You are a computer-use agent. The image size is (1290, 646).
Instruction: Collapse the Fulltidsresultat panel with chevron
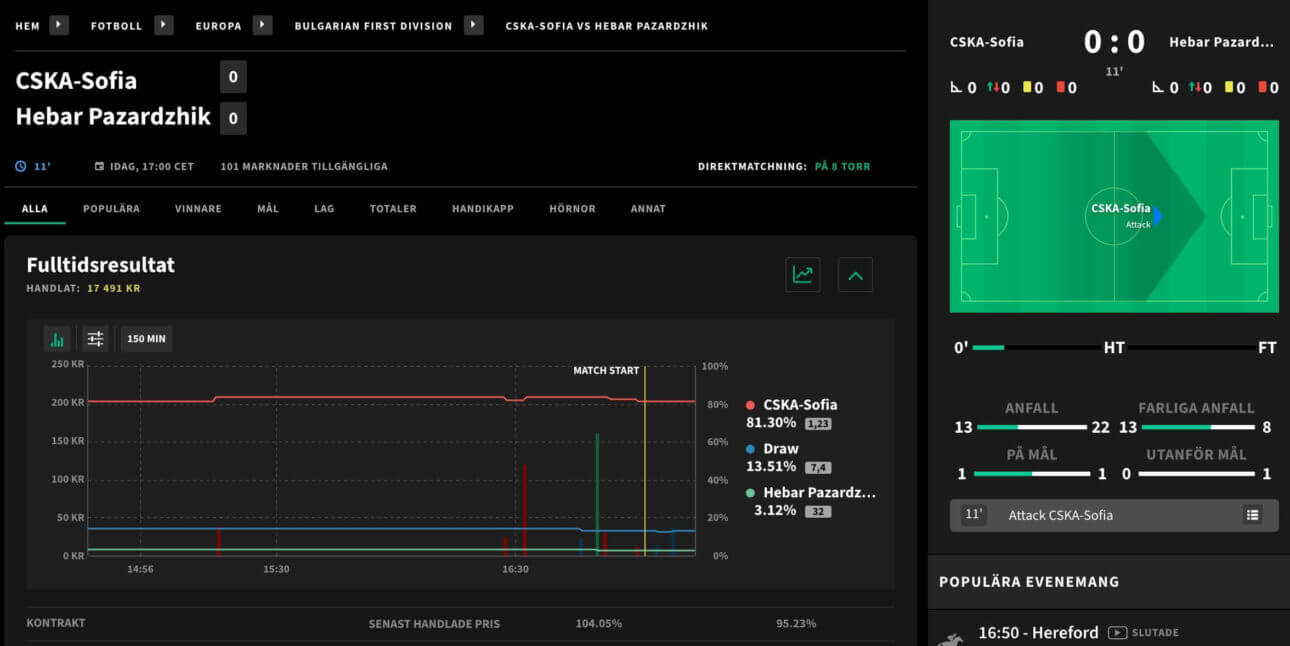coord(855,274)
